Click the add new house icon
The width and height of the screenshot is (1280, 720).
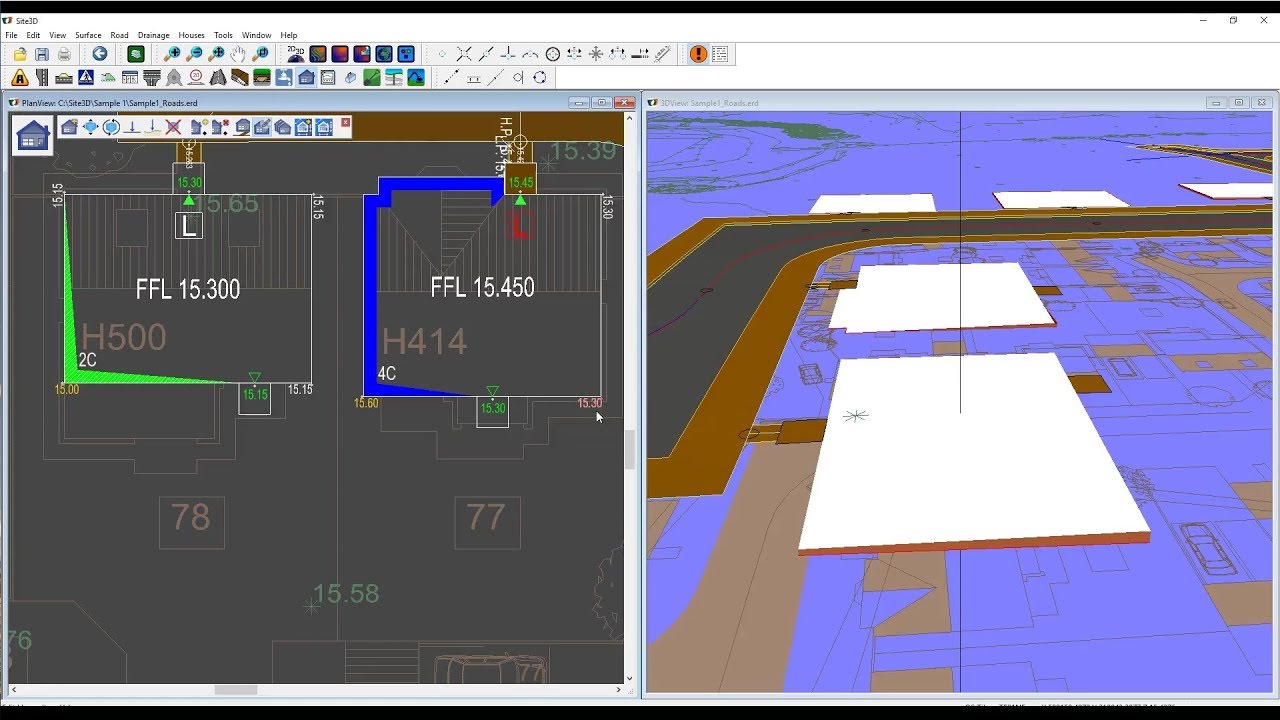69,127
